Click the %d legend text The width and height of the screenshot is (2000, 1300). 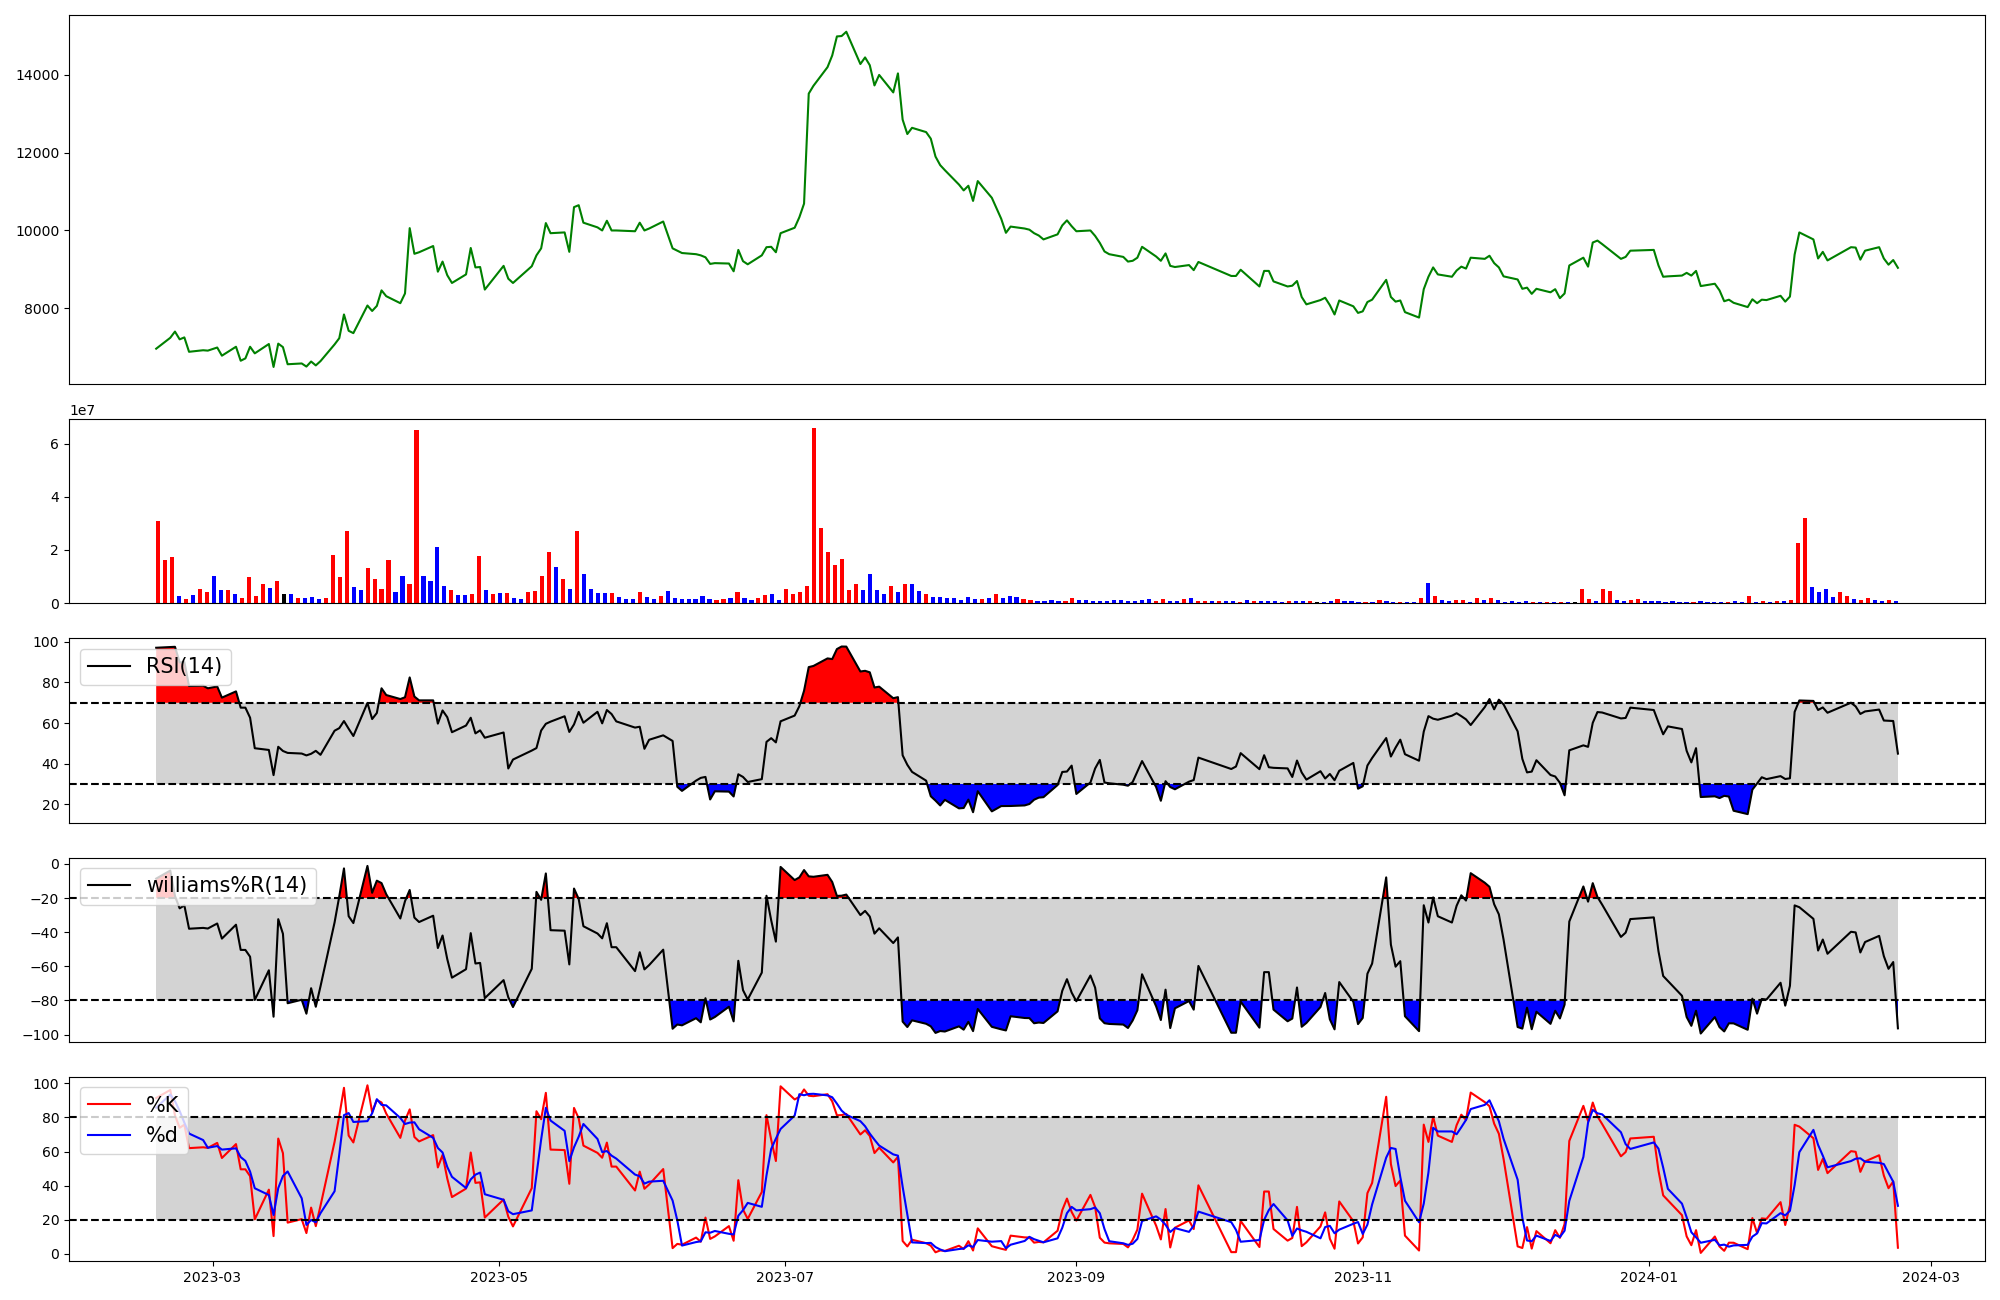[x=162, y=1135]
